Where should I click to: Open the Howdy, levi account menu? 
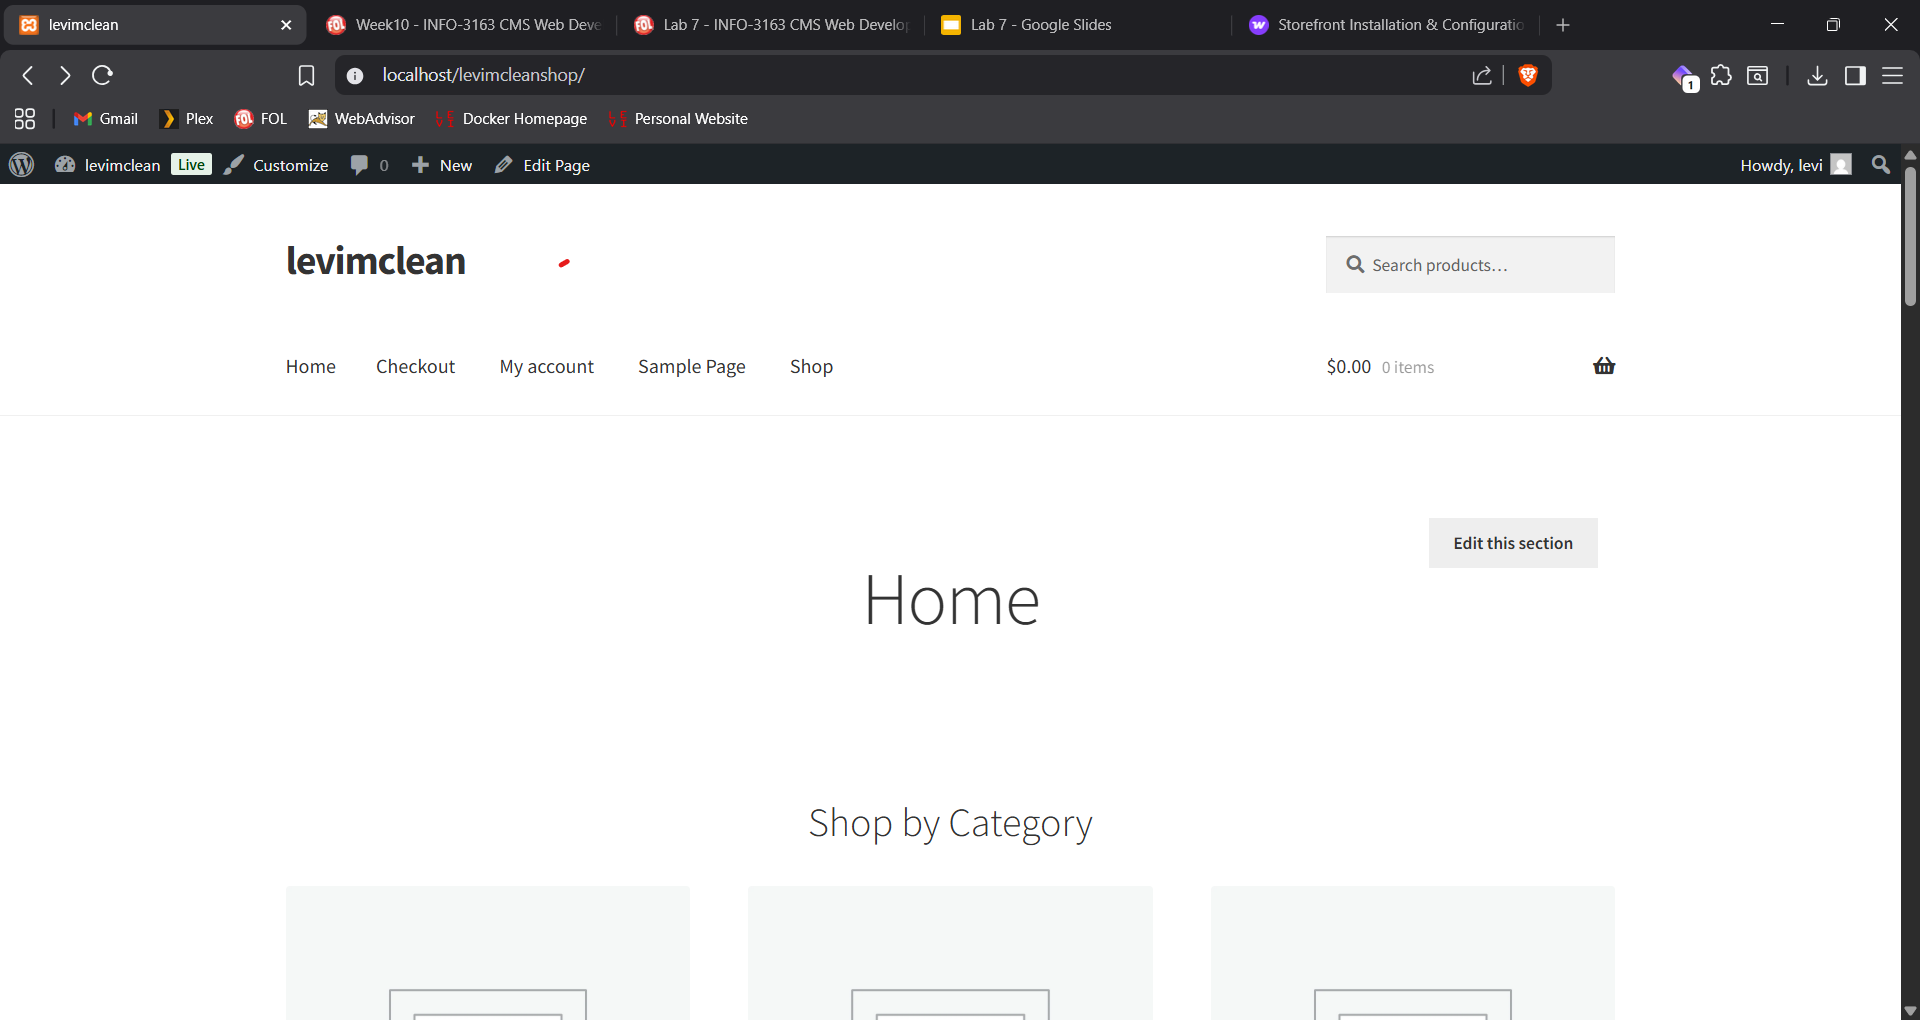click(x=1794, y=165)
